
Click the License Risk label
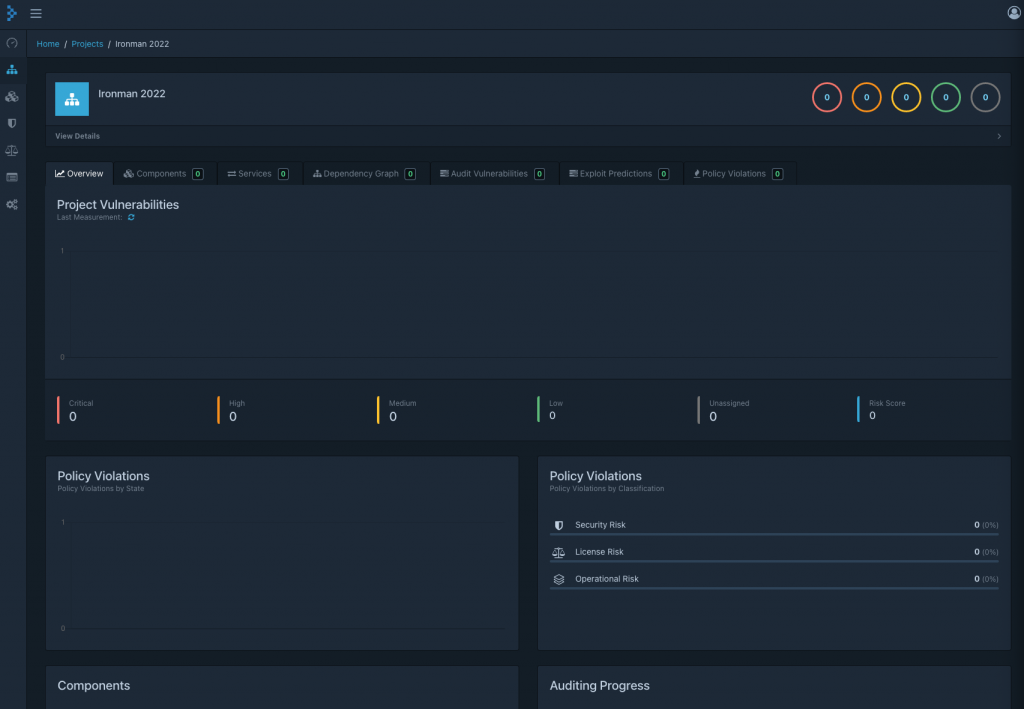pos(599,552)
